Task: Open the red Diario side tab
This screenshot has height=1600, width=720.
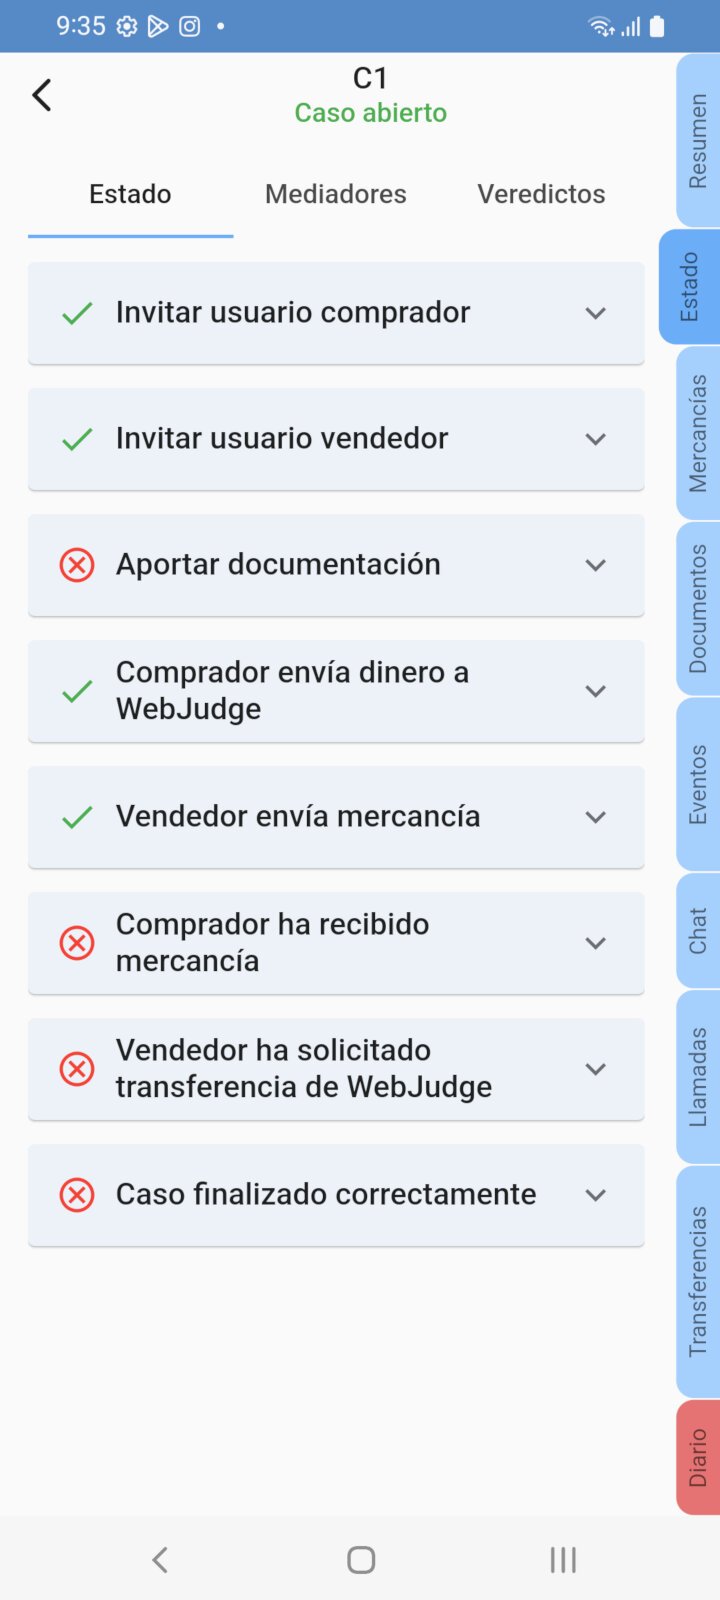Action: tap(698, 1457)
